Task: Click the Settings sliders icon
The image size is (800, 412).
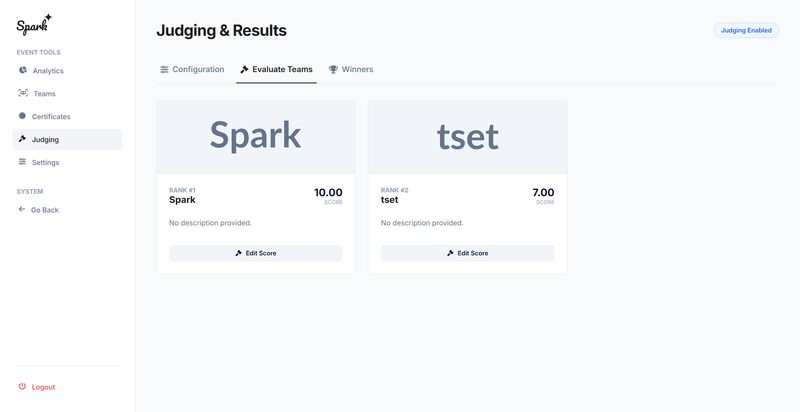Action: point(23,162)
